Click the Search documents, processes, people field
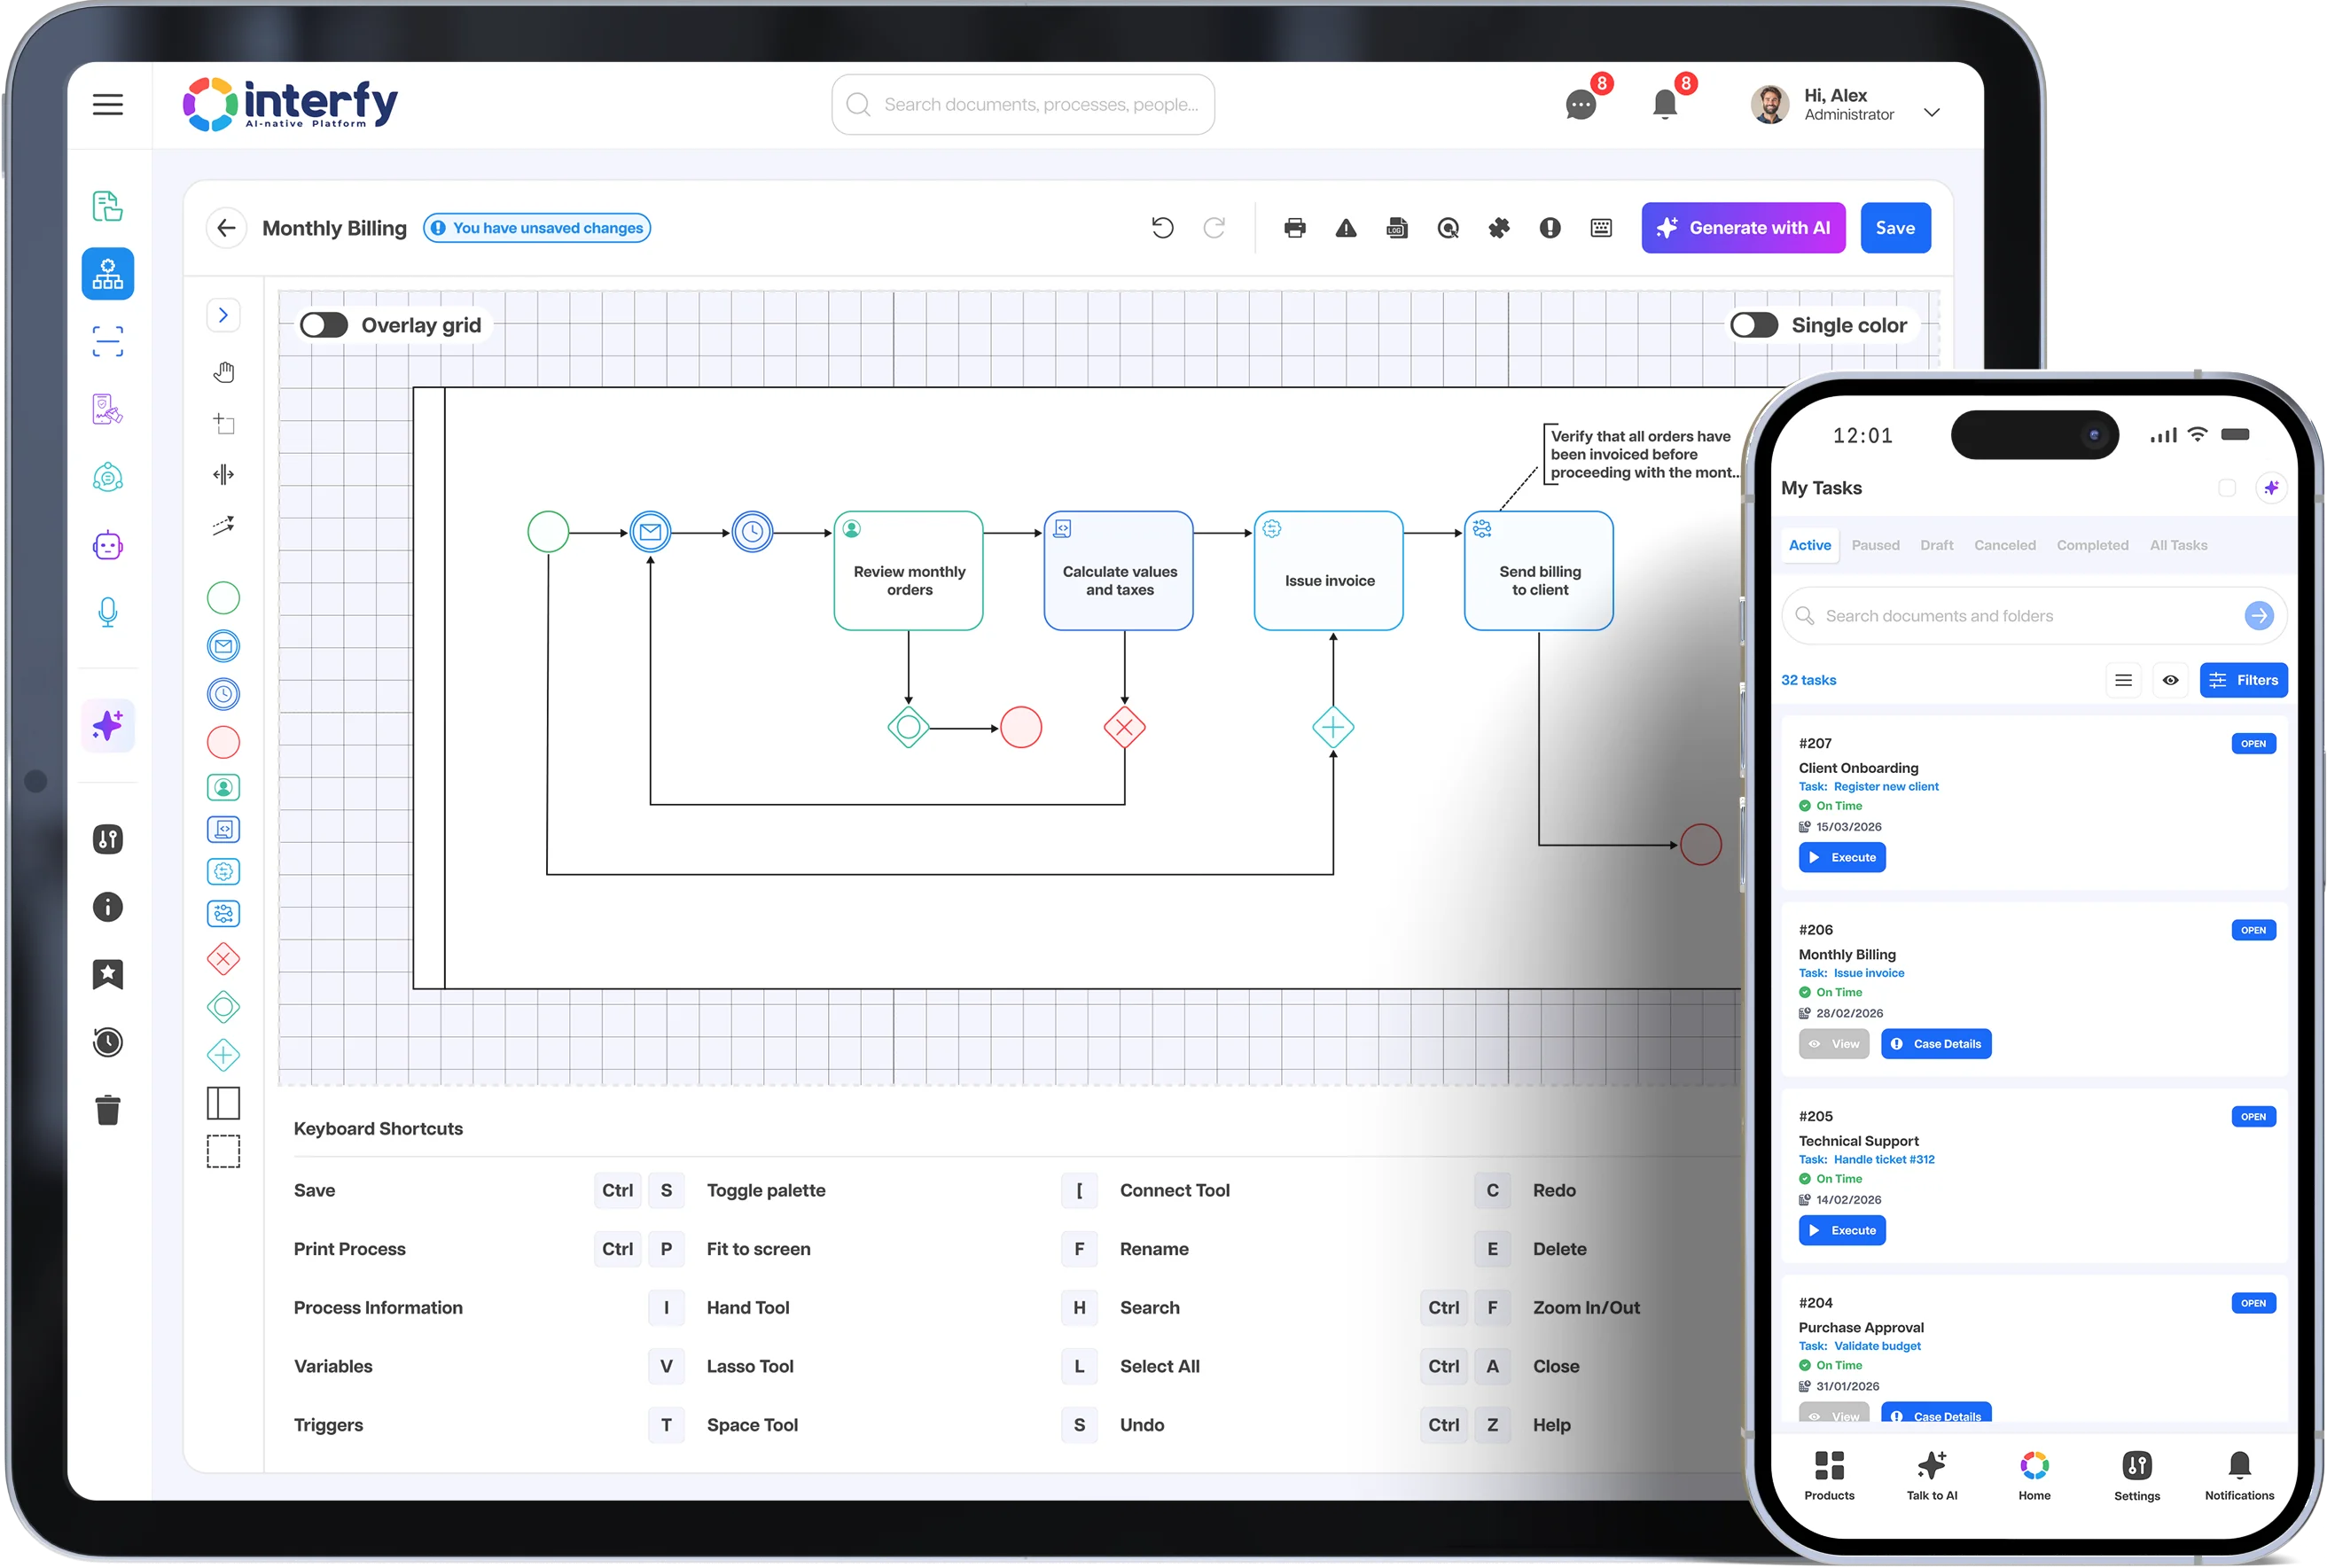This screenshot has width=2327, height=1568. [x=1023, y=104]
